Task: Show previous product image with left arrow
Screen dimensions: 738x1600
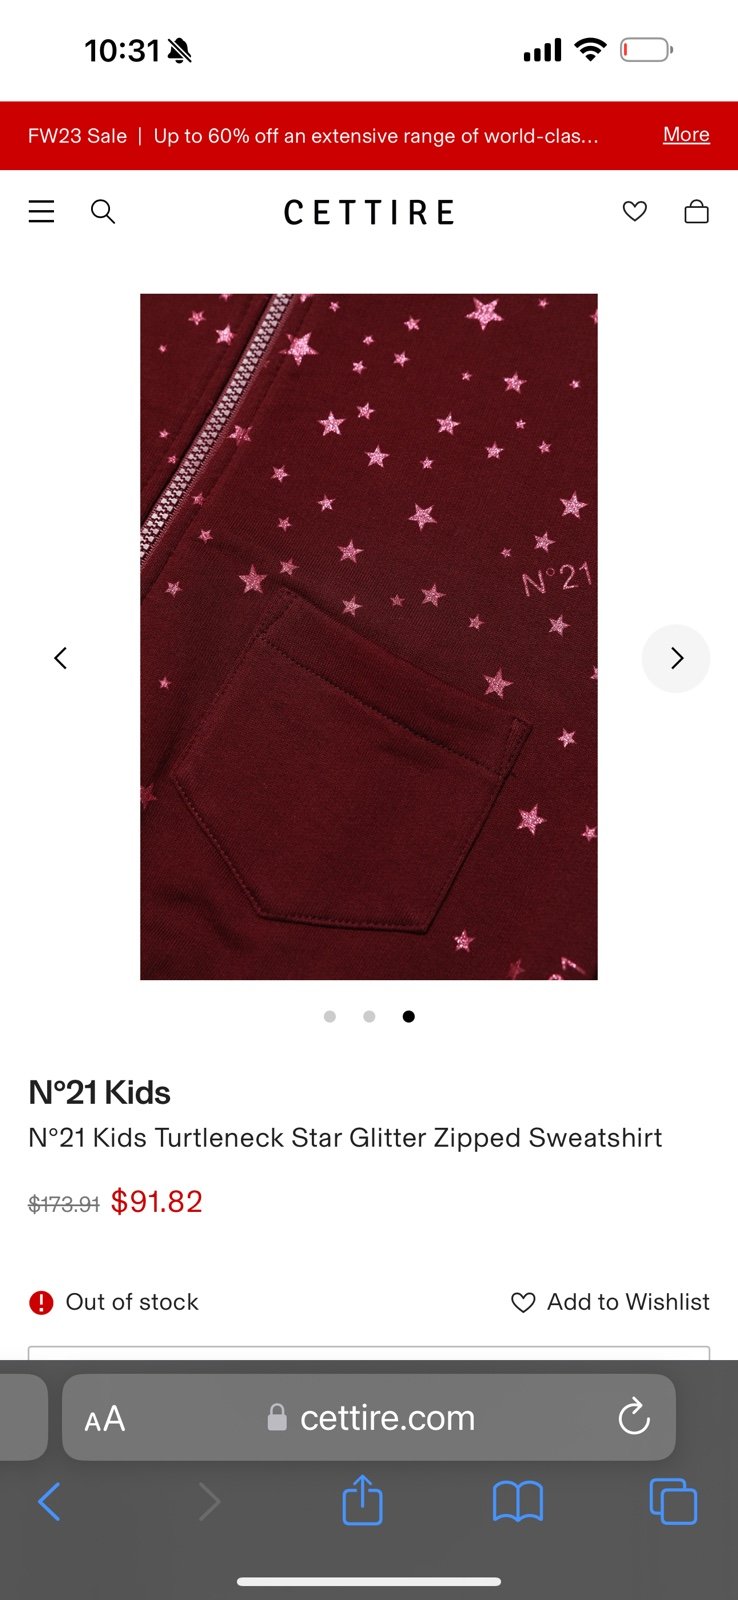Action: [61, 658]
